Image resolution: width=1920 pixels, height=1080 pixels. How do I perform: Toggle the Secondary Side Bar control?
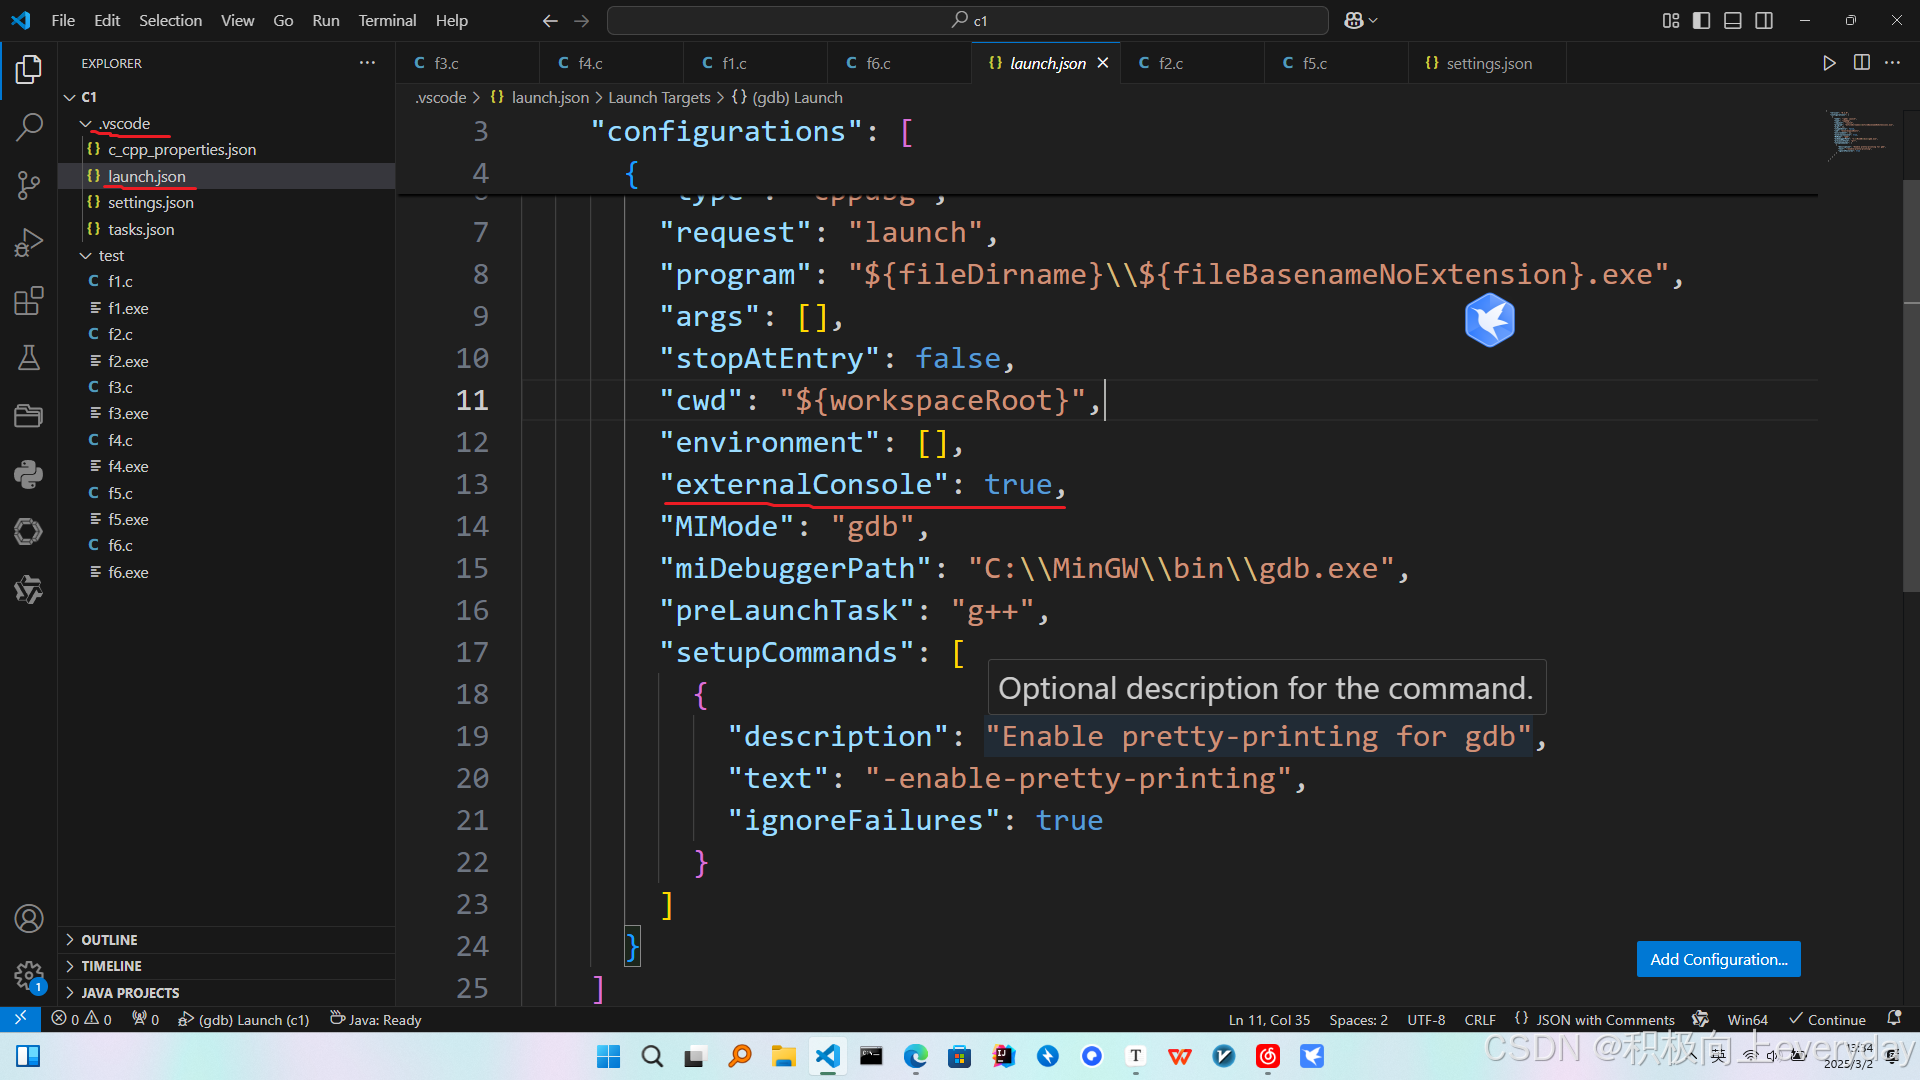click(1765, 20)
